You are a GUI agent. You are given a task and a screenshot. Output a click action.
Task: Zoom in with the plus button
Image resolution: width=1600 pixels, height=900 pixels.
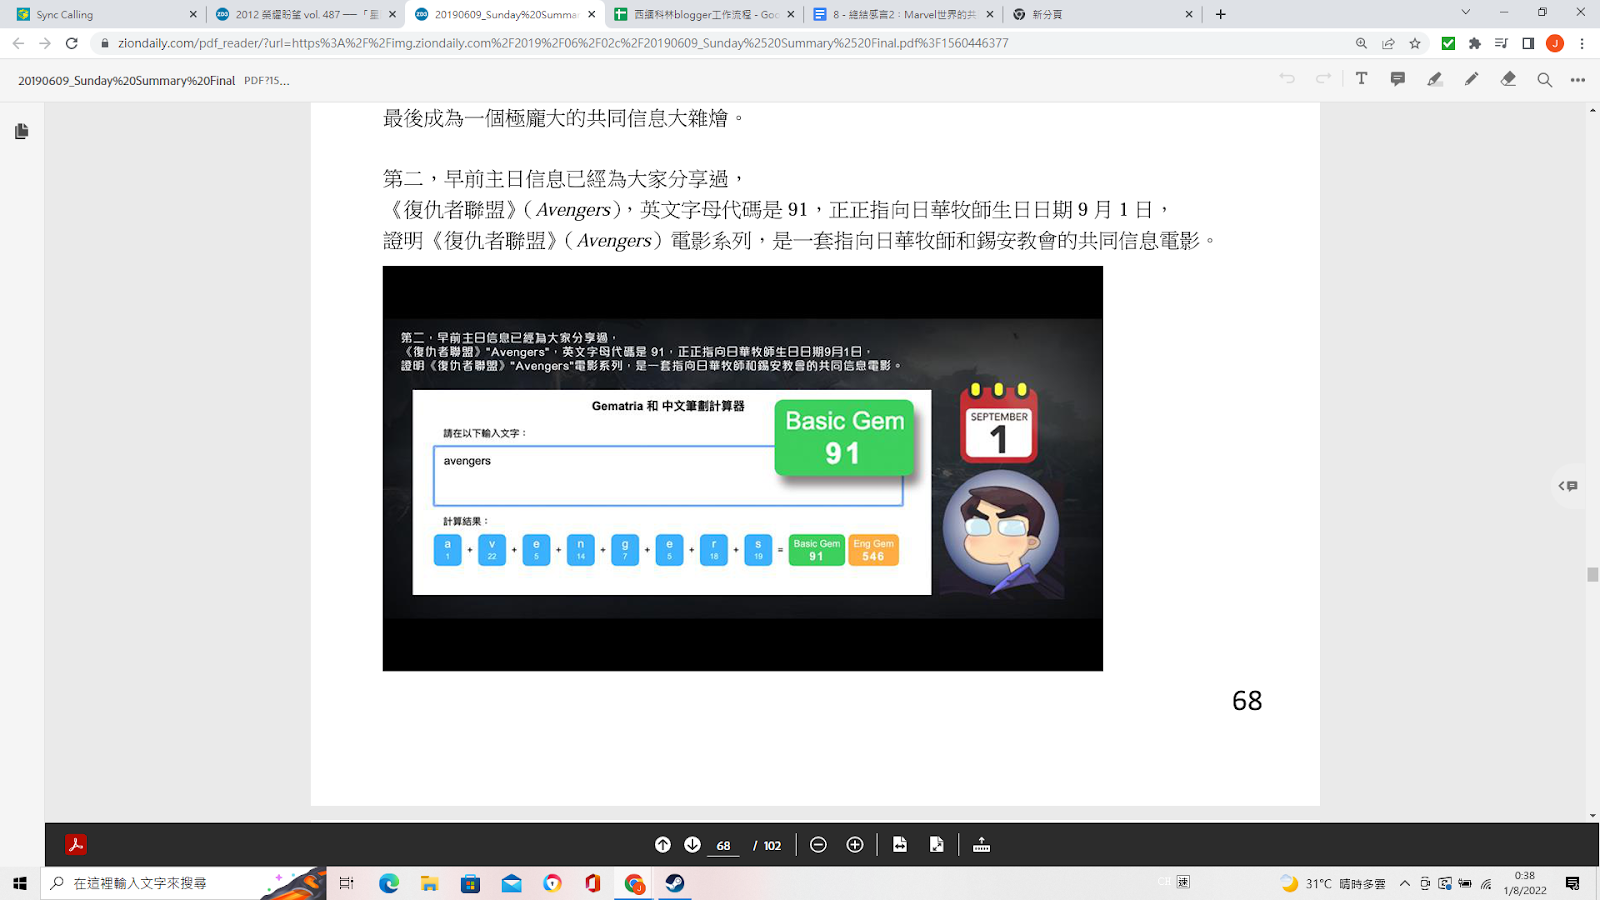point(855,845)
